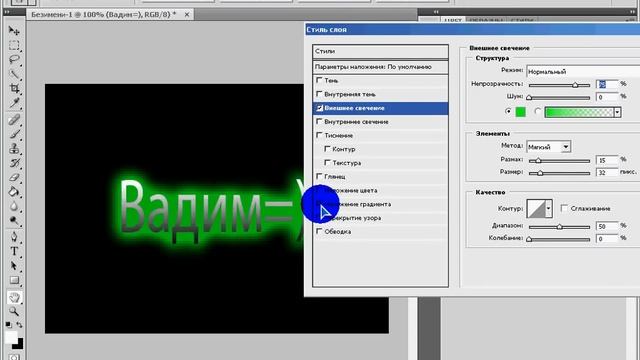Uncheck the Внешнее свечение checkbox

[319, 108]
